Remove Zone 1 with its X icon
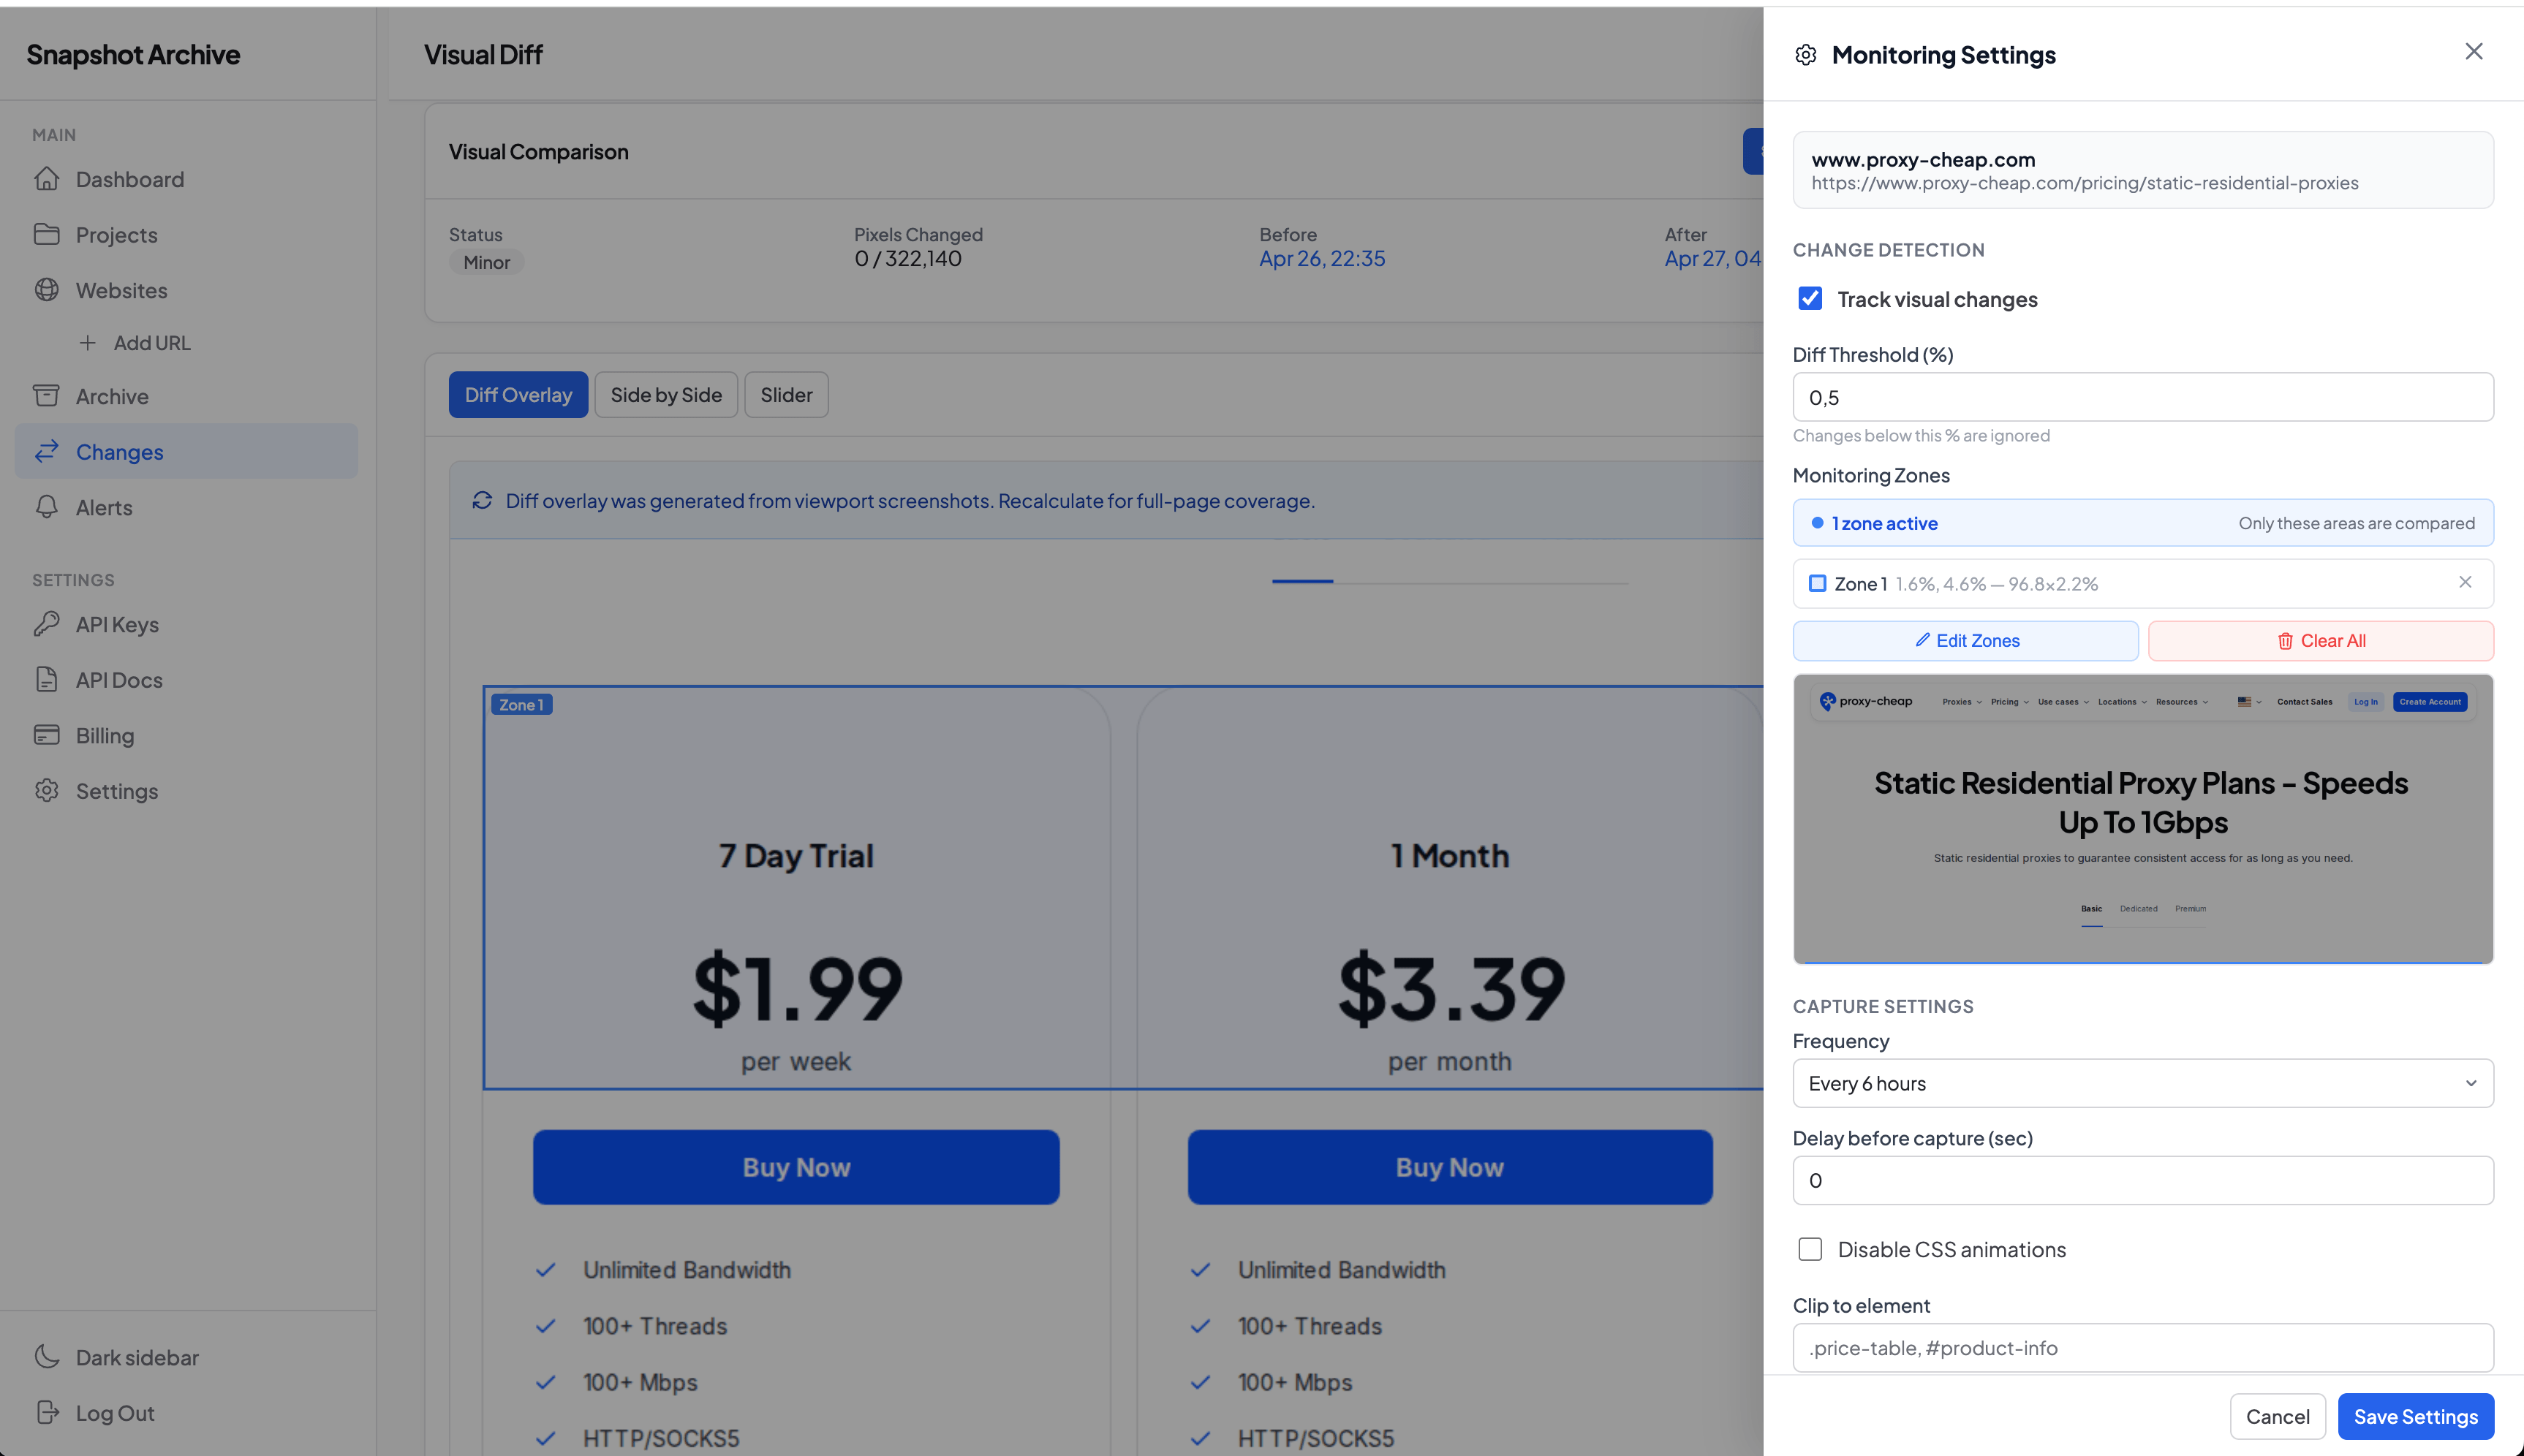The height and width of the screenshot is (1456, 2524). 2465,582
